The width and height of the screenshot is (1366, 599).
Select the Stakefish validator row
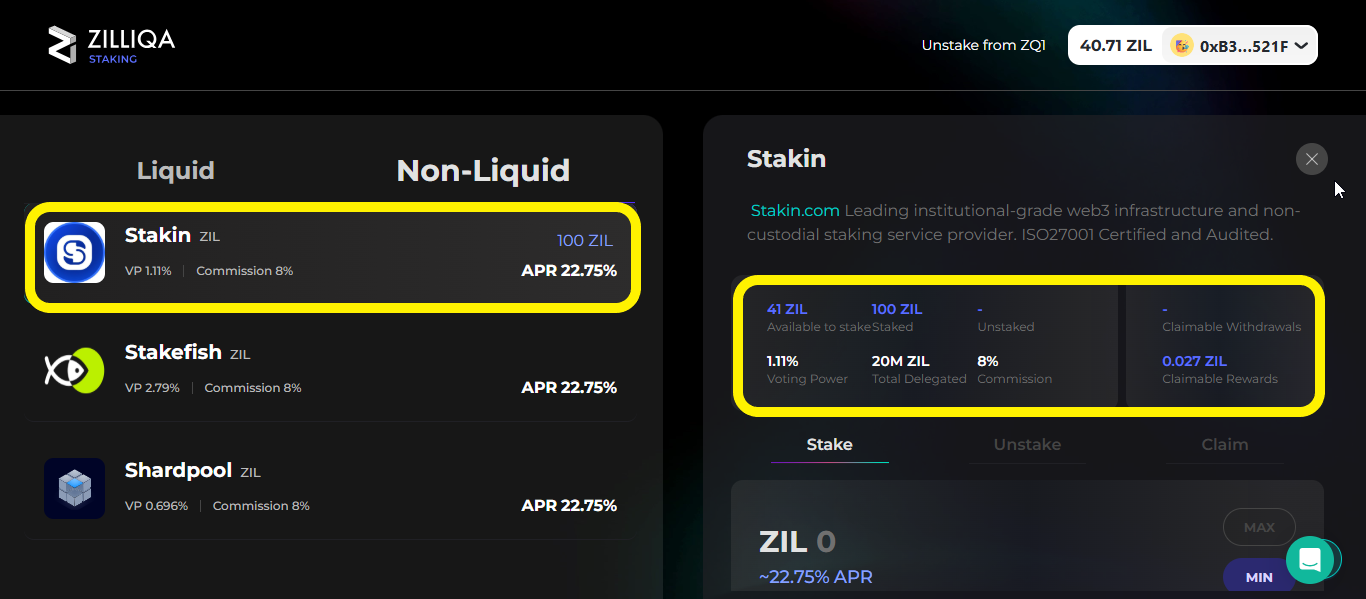(x=330, y=370)
